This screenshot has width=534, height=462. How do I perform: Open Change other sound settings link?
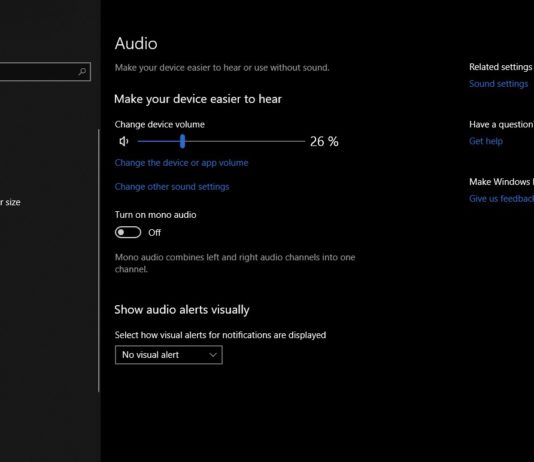(x=172, y=187)
